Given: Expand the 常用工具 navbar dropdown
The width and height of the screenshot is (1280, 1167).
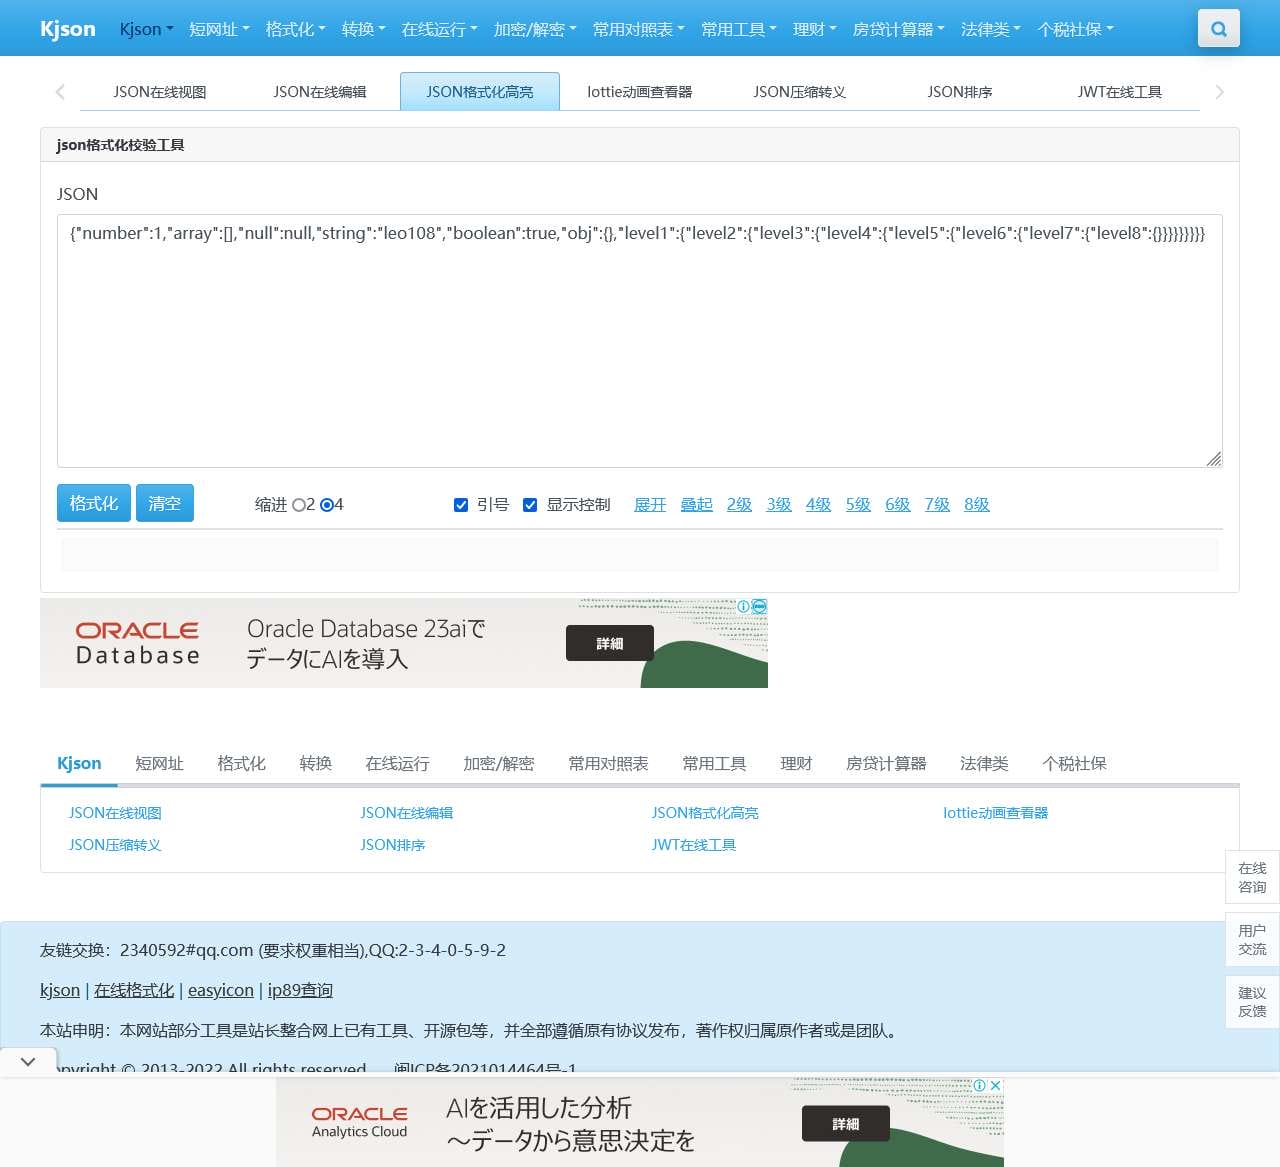Looking at the screenshot, I should [738, 29].
